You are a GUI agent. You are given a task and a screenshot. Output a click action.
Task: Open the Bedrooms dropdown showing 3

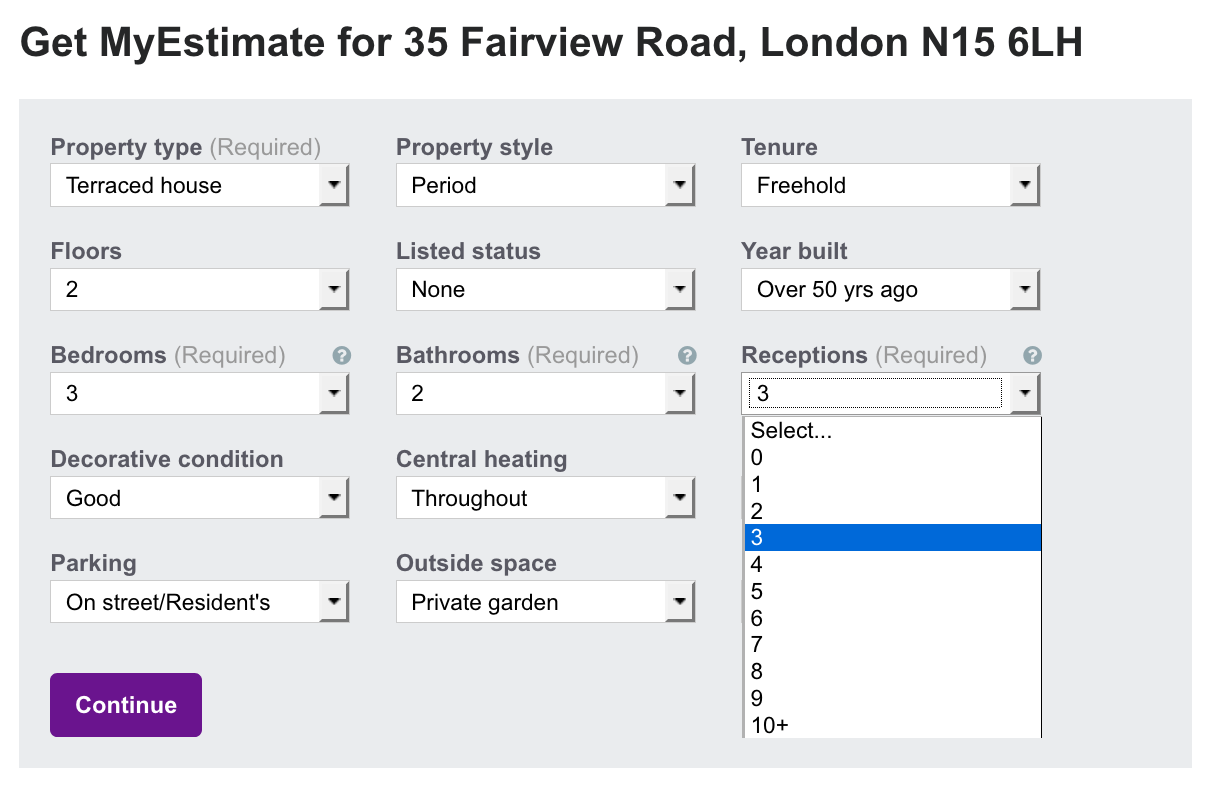(x=200, y=394)
